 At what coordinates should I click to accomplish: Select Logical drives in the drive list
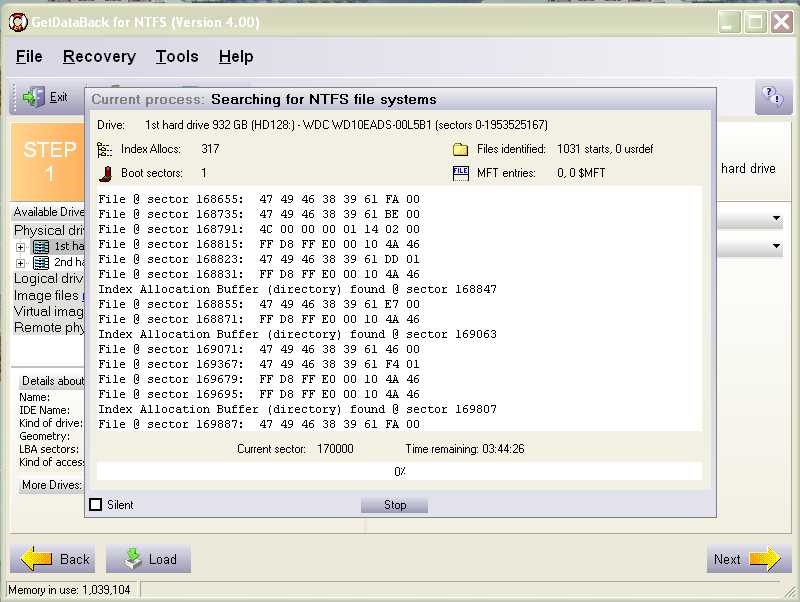click(48, 279)
